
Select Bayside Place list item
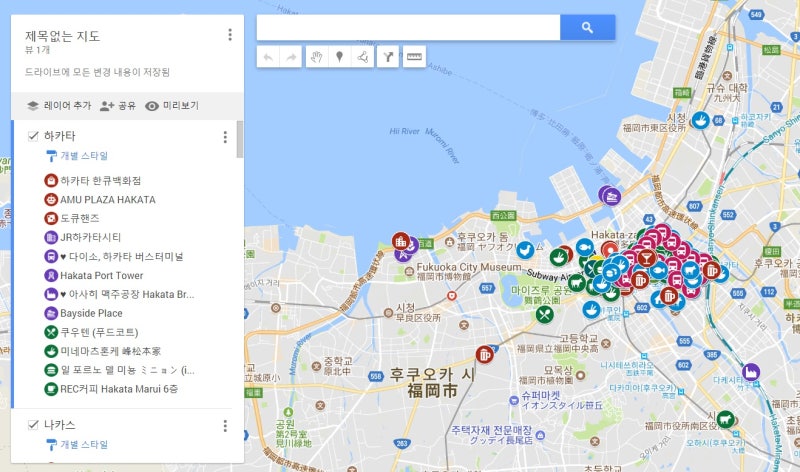[91, 313]
